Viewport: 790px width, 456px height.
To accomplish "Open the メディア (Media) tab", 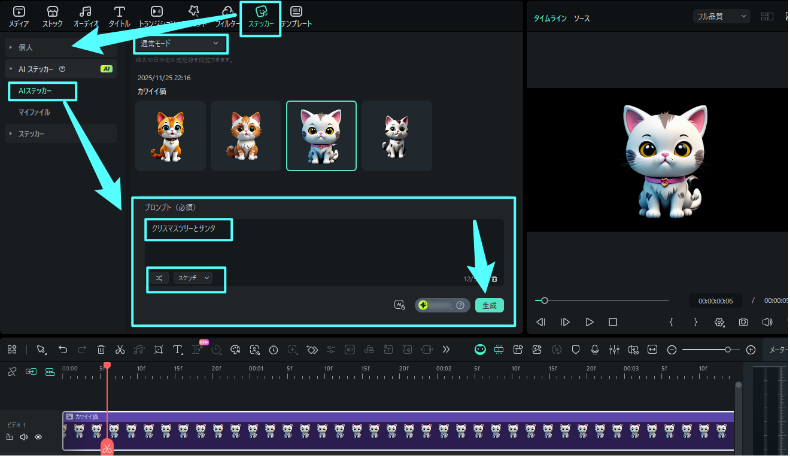I will [x=19, y=16].
